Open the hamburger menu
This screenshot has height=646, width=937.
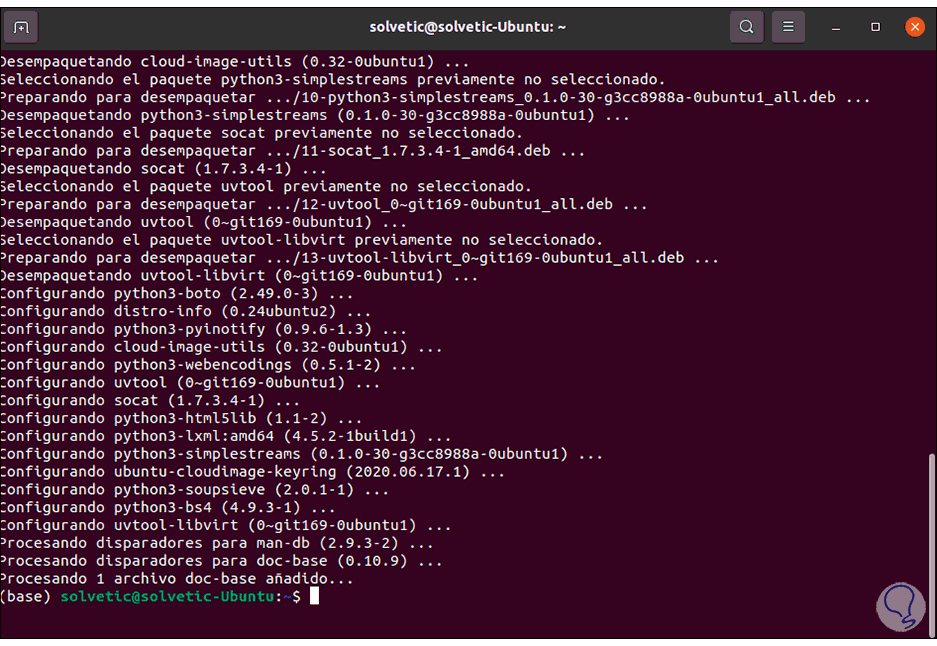(x=789, y=27)
